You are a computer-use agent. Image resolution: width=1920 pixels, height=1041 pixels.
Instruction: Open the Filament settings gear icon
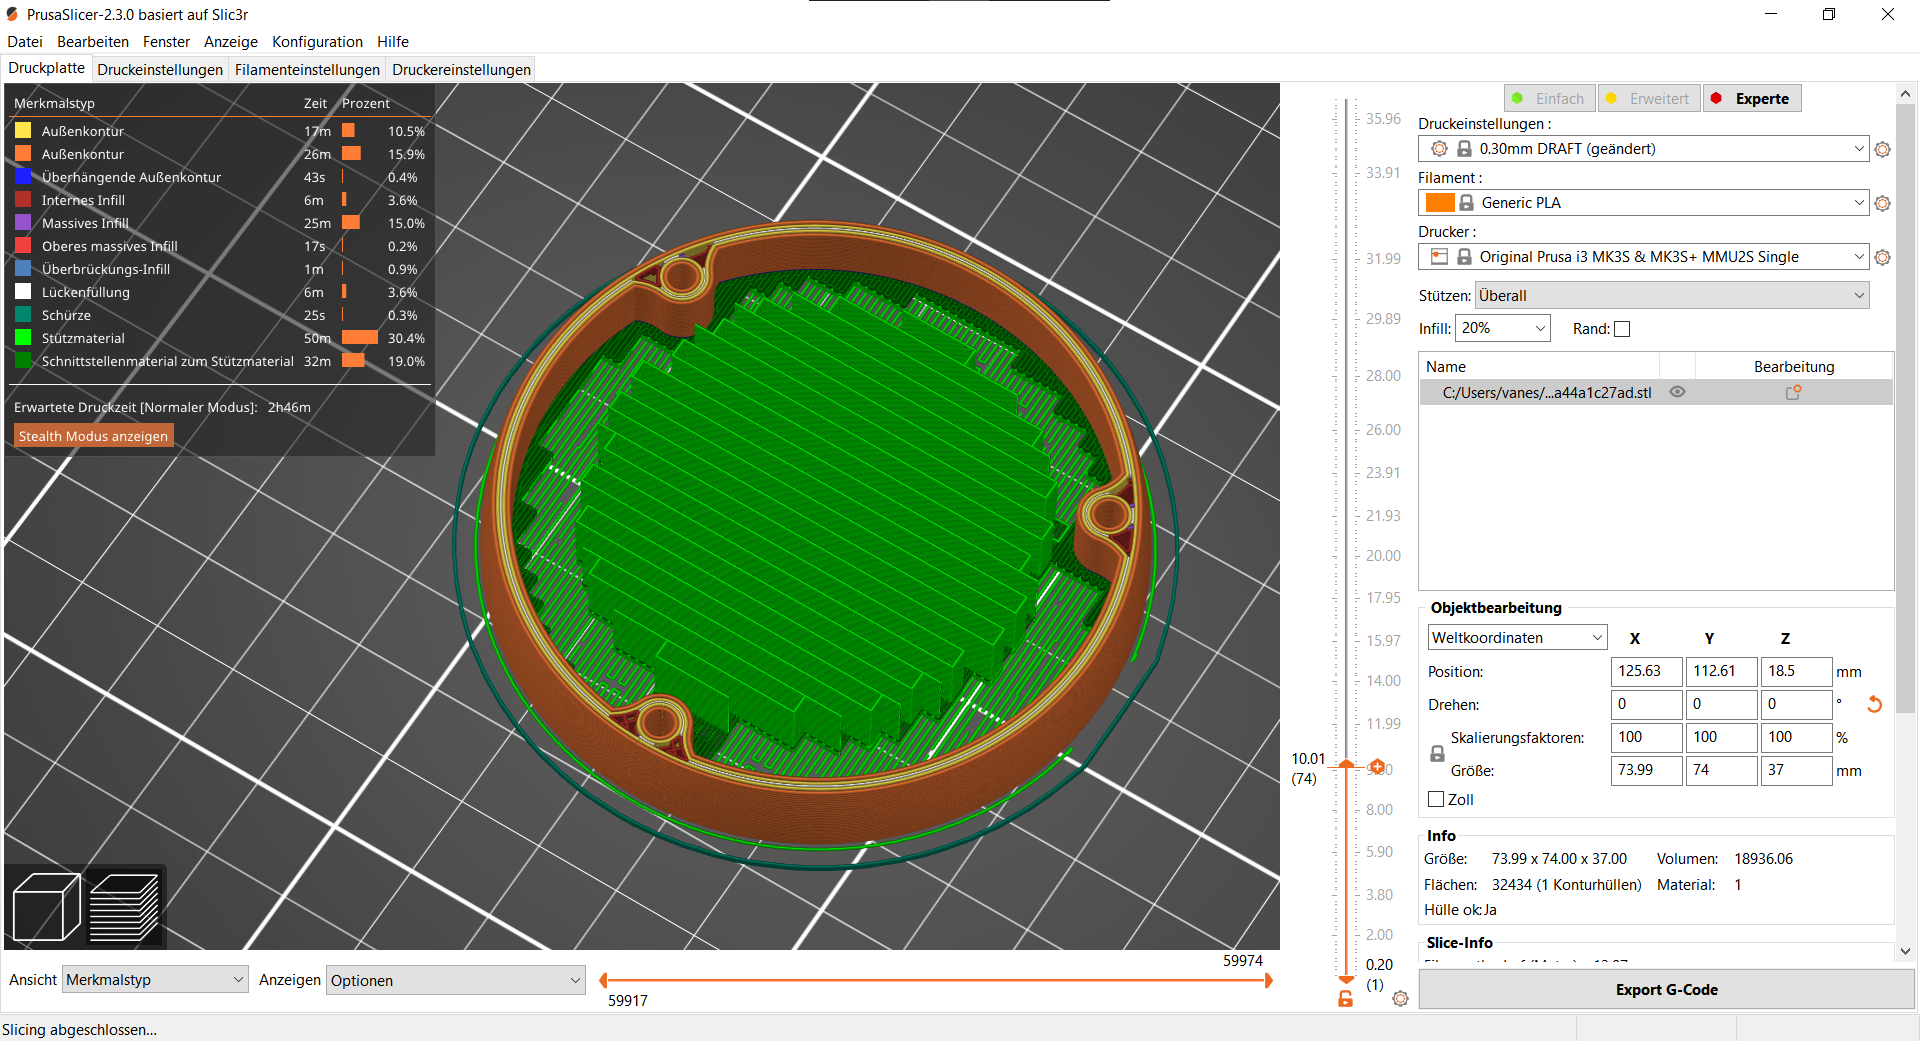click(1883, 202)
